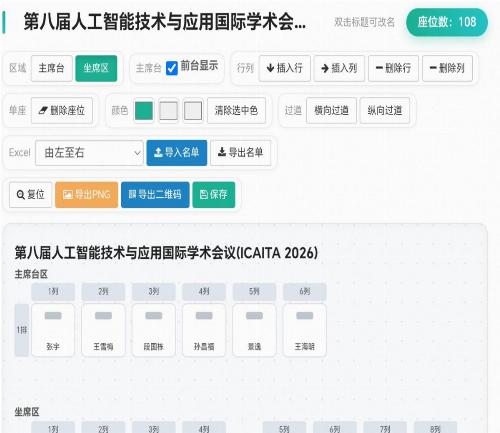Click the 删除列 minus button

[447, 68]
